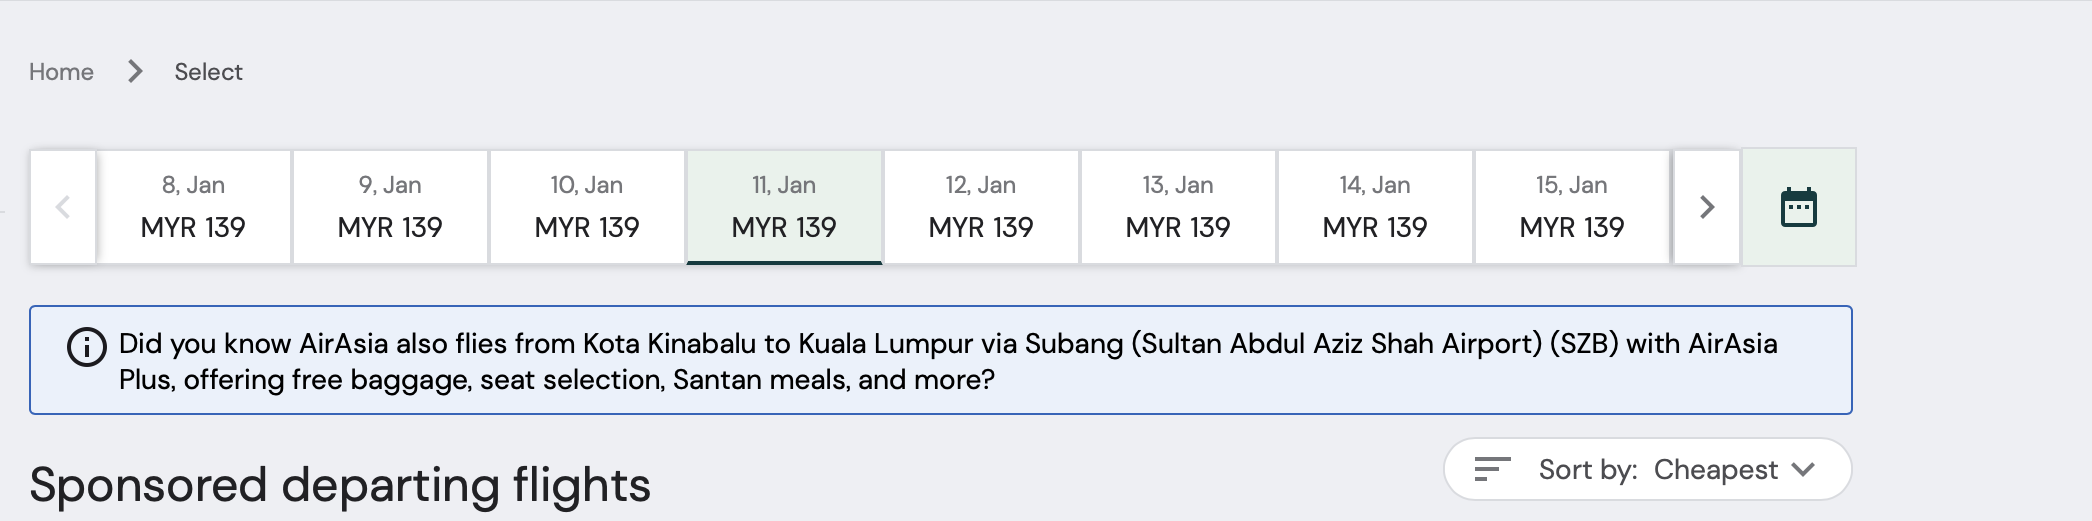Select 14, Jan MYR 139 tab

click(1375, 207)
